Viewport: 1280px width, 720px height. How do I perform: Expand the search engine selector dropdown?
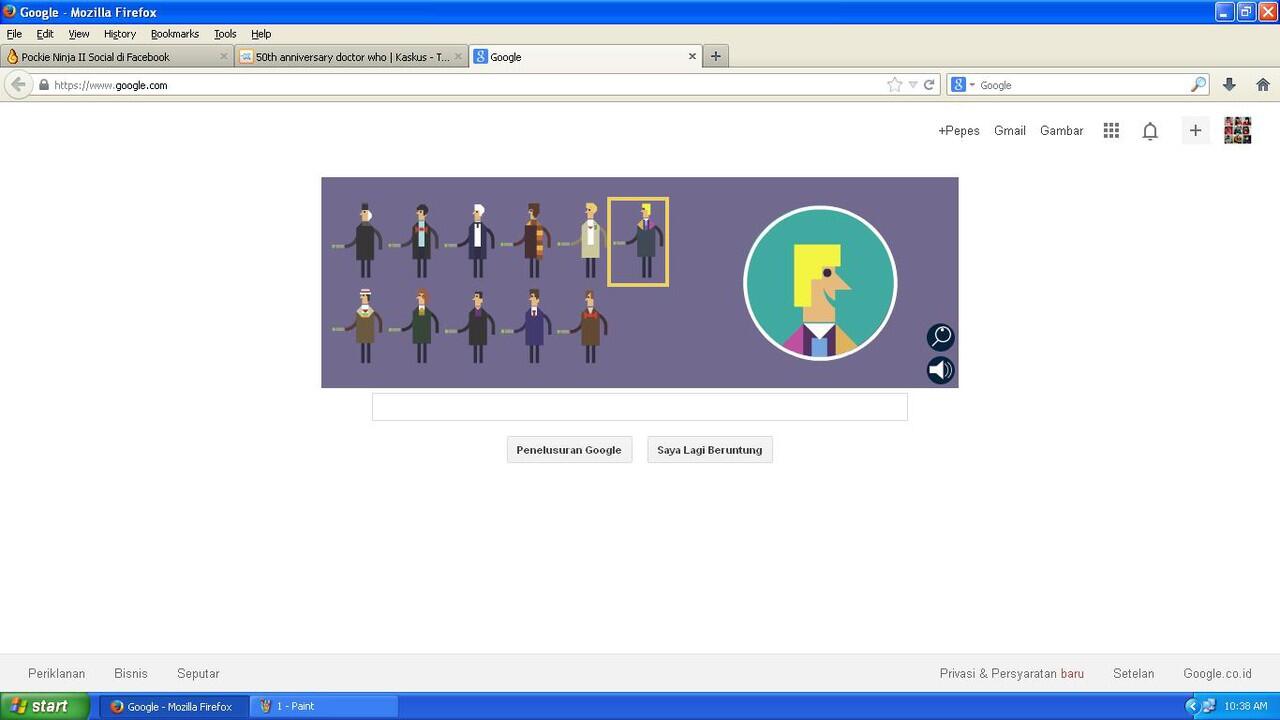[963, 85]
